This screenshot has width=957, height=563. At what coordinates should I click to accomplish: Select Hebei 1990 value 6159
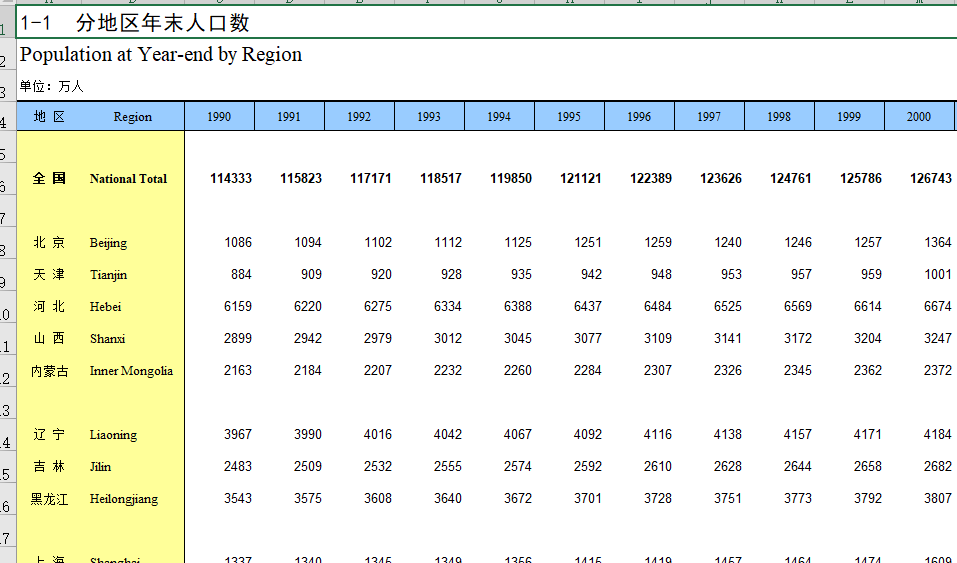[238, 306]
